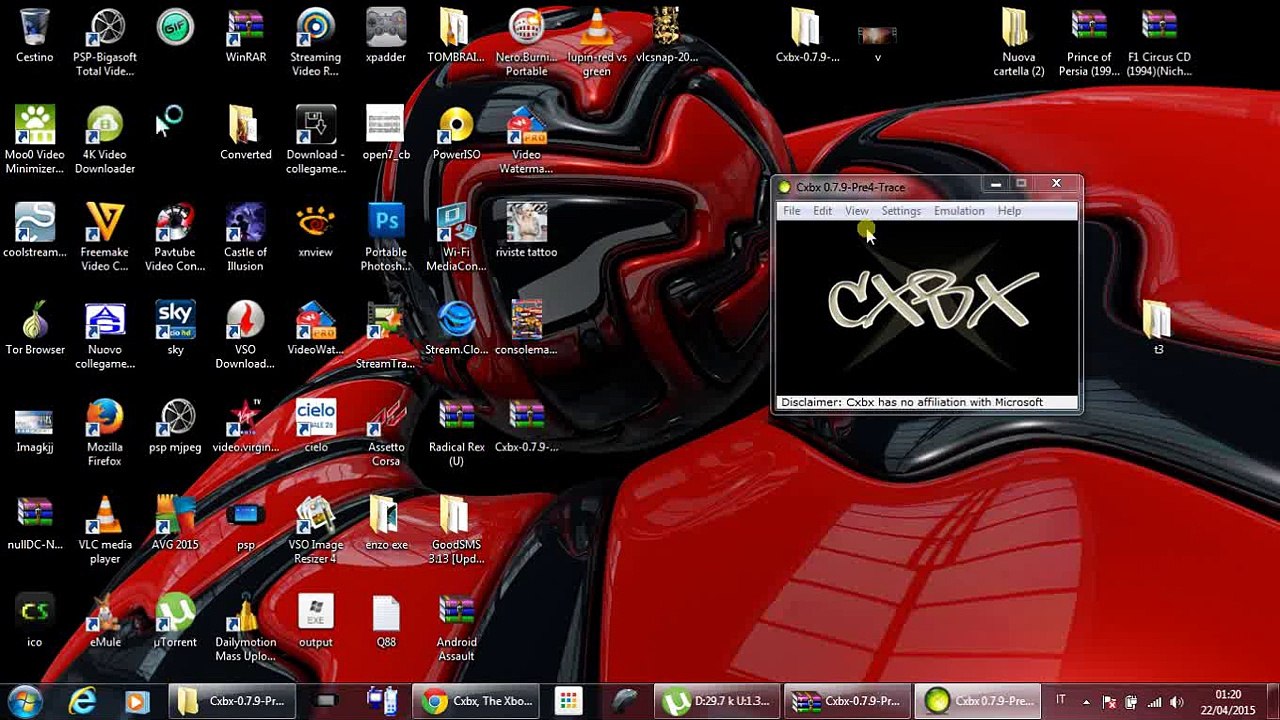
Task: Select the Castle of Illusion icon
Action: 246,239
